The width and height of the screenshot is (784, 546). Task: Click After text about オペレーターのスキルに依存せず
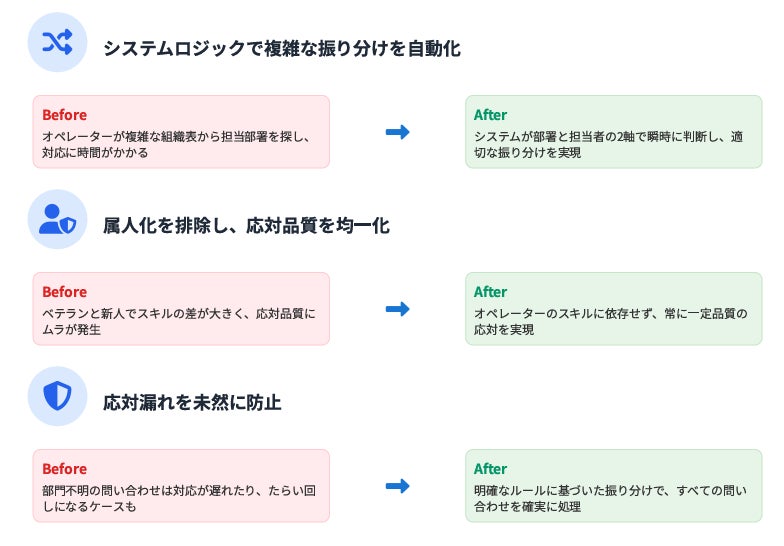610,322
